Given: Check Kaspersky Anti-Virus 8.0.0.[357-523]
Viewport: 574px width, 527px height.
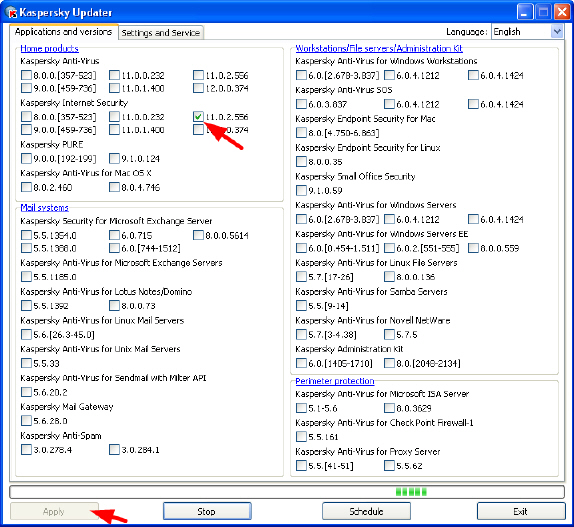Looking at the screenshot, I should (x=26, y=75).
